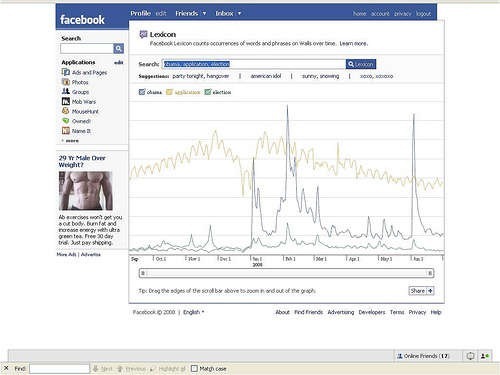Click the left handle of graph scroll bar
Image resolution: width=500 pixels, height=375 pixels.
143,273
